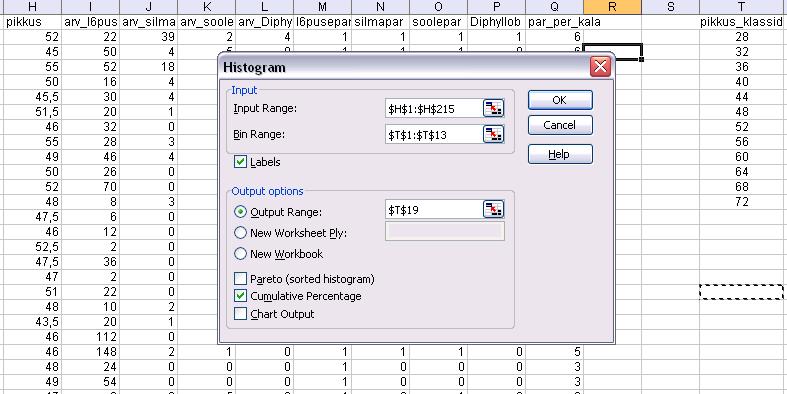Select highlighted column R header

tap(612, 7)
